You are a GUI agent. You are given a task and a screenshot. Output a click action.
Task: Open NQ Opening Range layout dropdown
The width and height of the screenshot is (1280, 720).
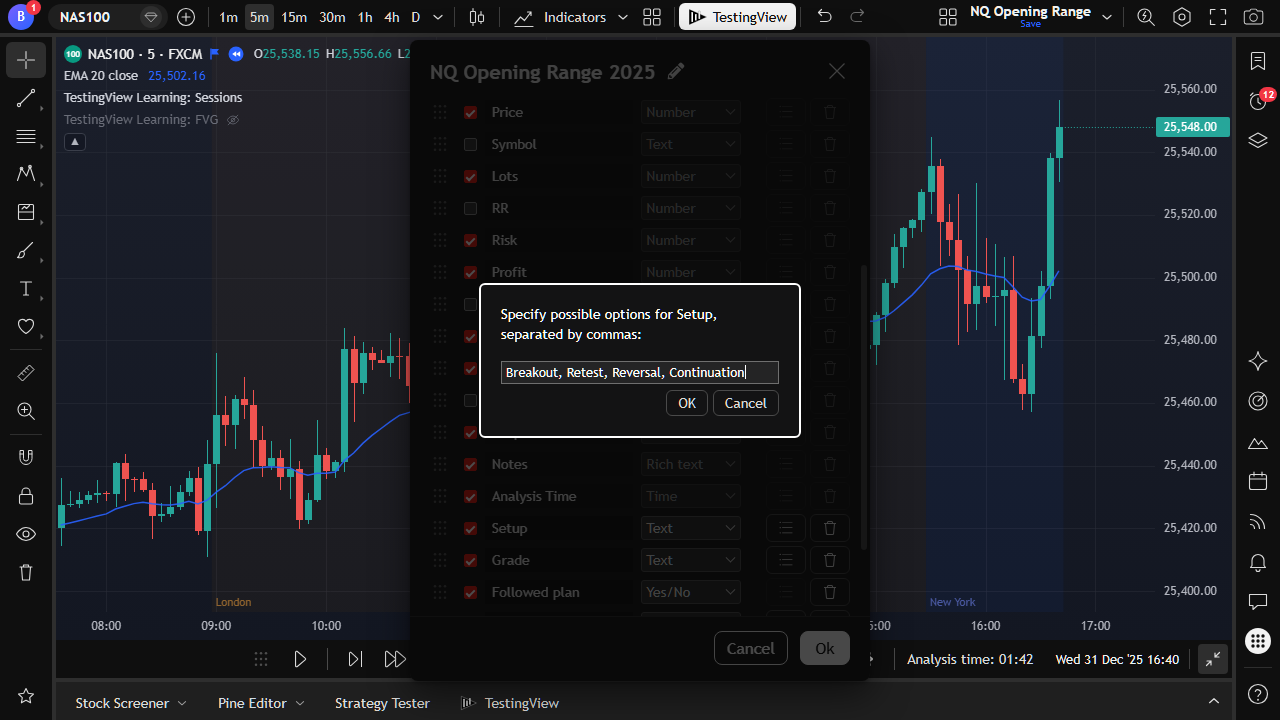pos(1107,17)
